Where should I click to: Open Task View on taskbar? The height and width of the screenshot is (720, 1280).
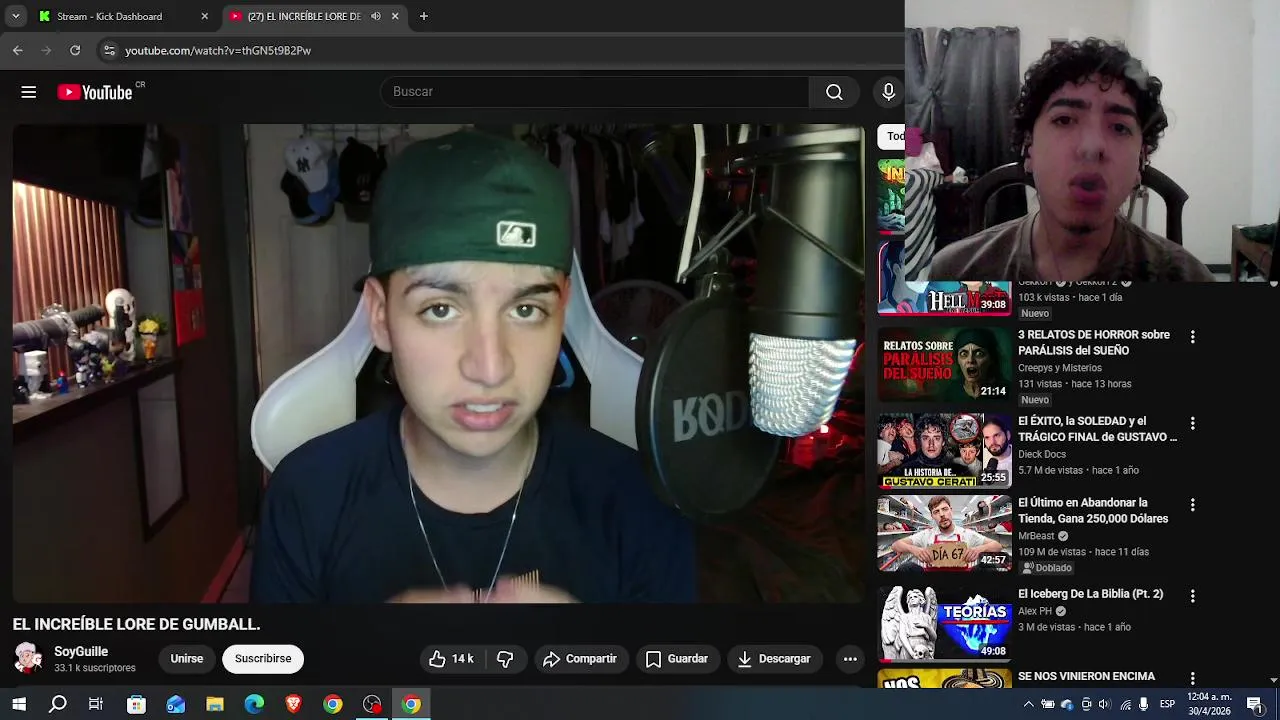(96, 704)
